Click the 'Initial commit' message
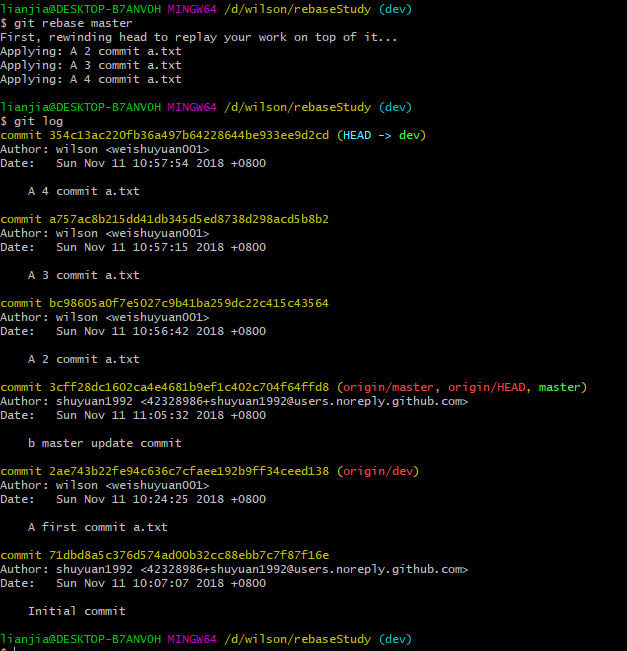 tap(77, 611)
